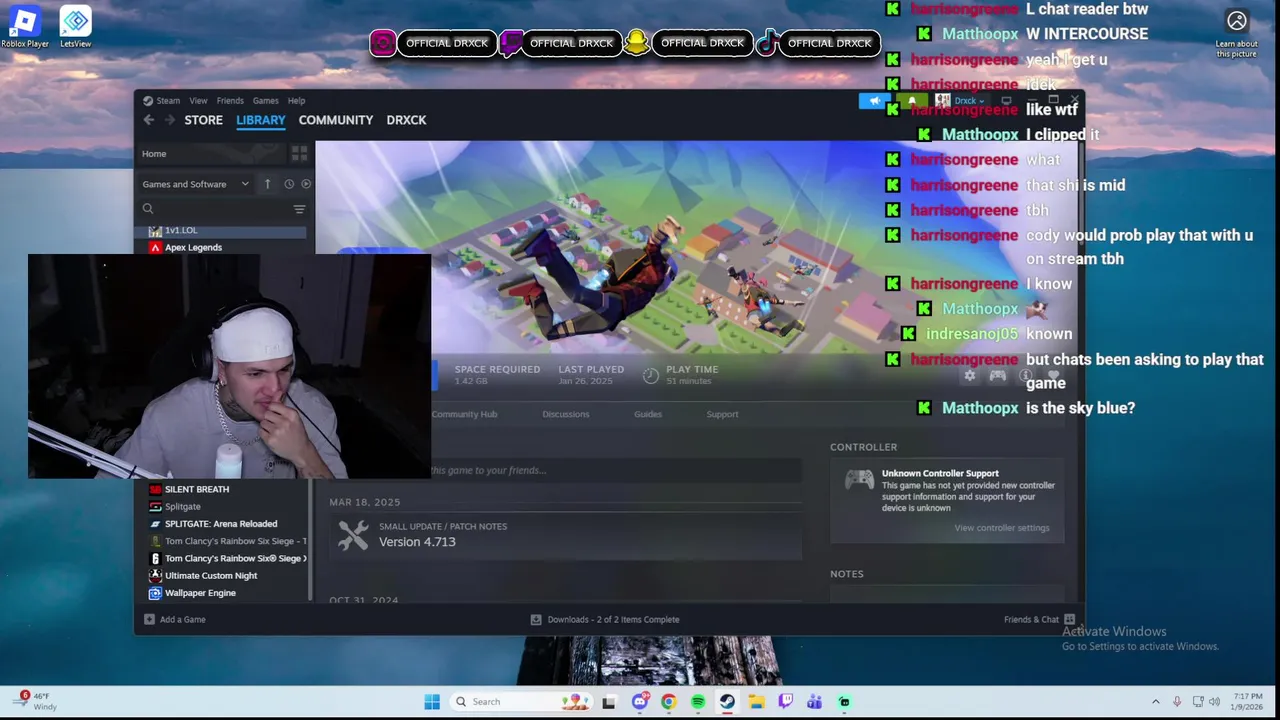Viewport: 1280px width, 720px height.
Task: Go to the COMMUNITY tab
Action: pos(336,120)
